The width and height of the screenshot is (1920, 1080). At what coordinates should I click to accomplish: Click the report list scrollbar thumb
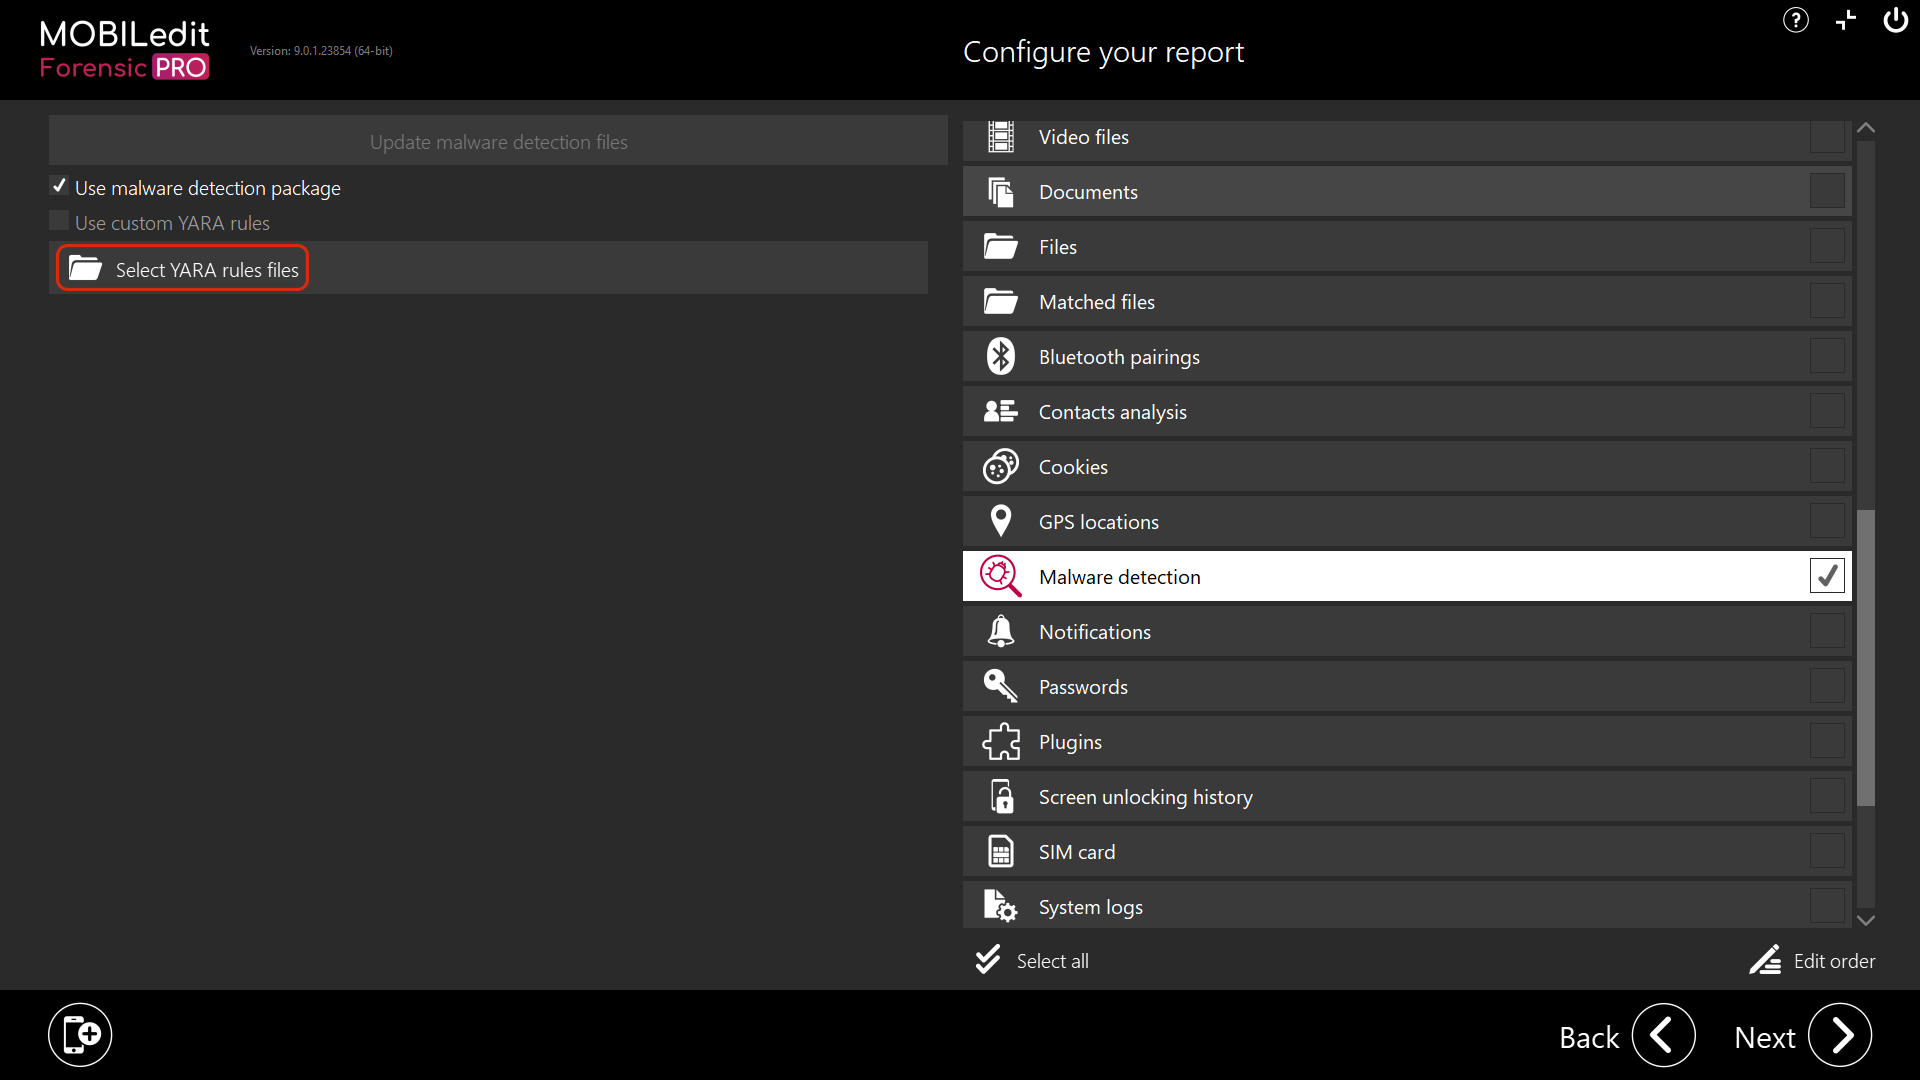[1865, 656]
